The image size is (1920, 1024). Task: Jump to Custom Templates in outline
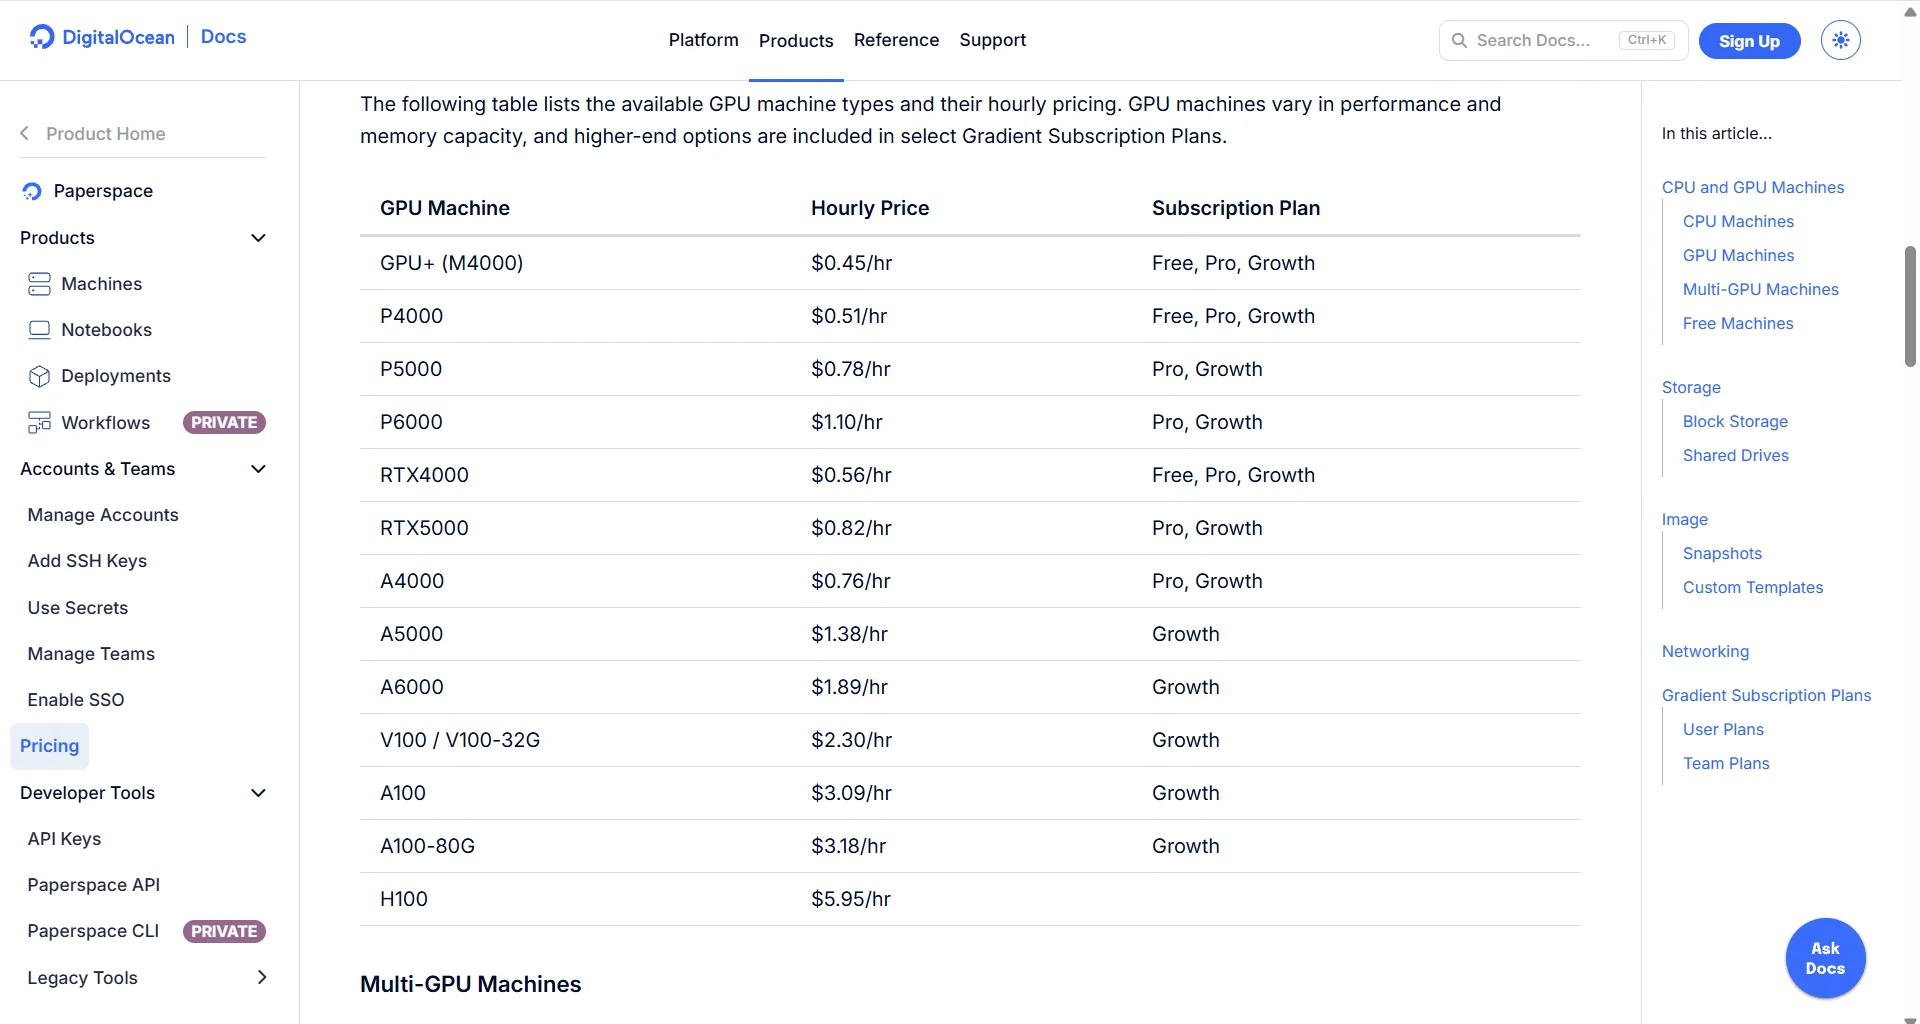[1752, 587]
